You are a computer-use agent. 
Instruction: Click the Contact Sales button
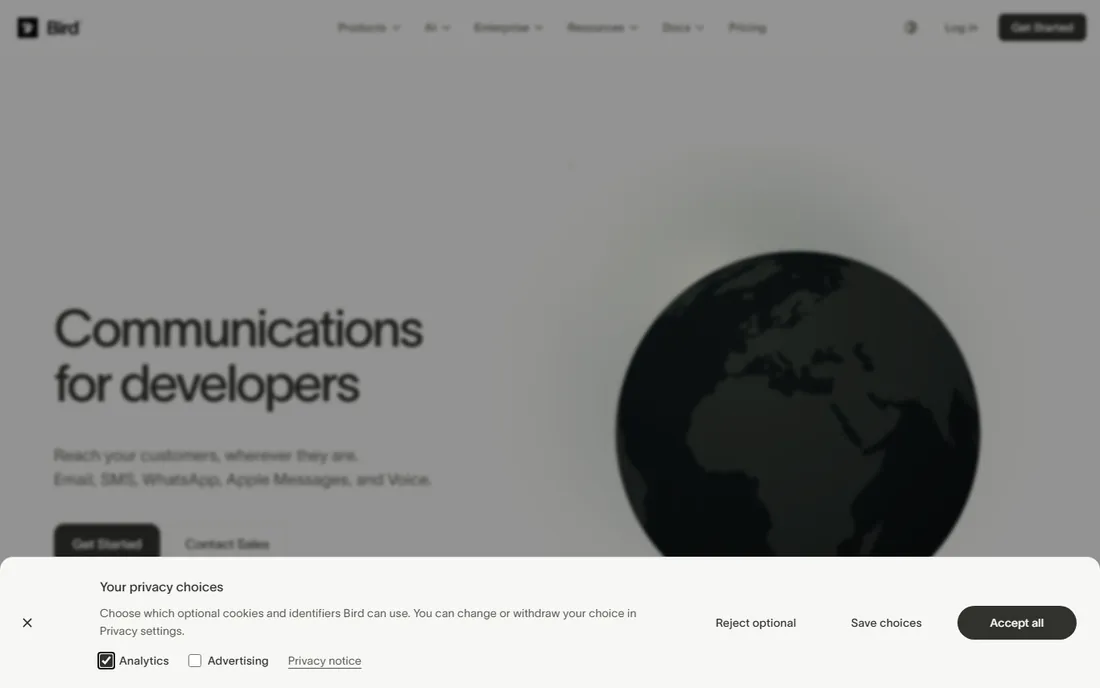pyautogui.click(x=227, y=544)
